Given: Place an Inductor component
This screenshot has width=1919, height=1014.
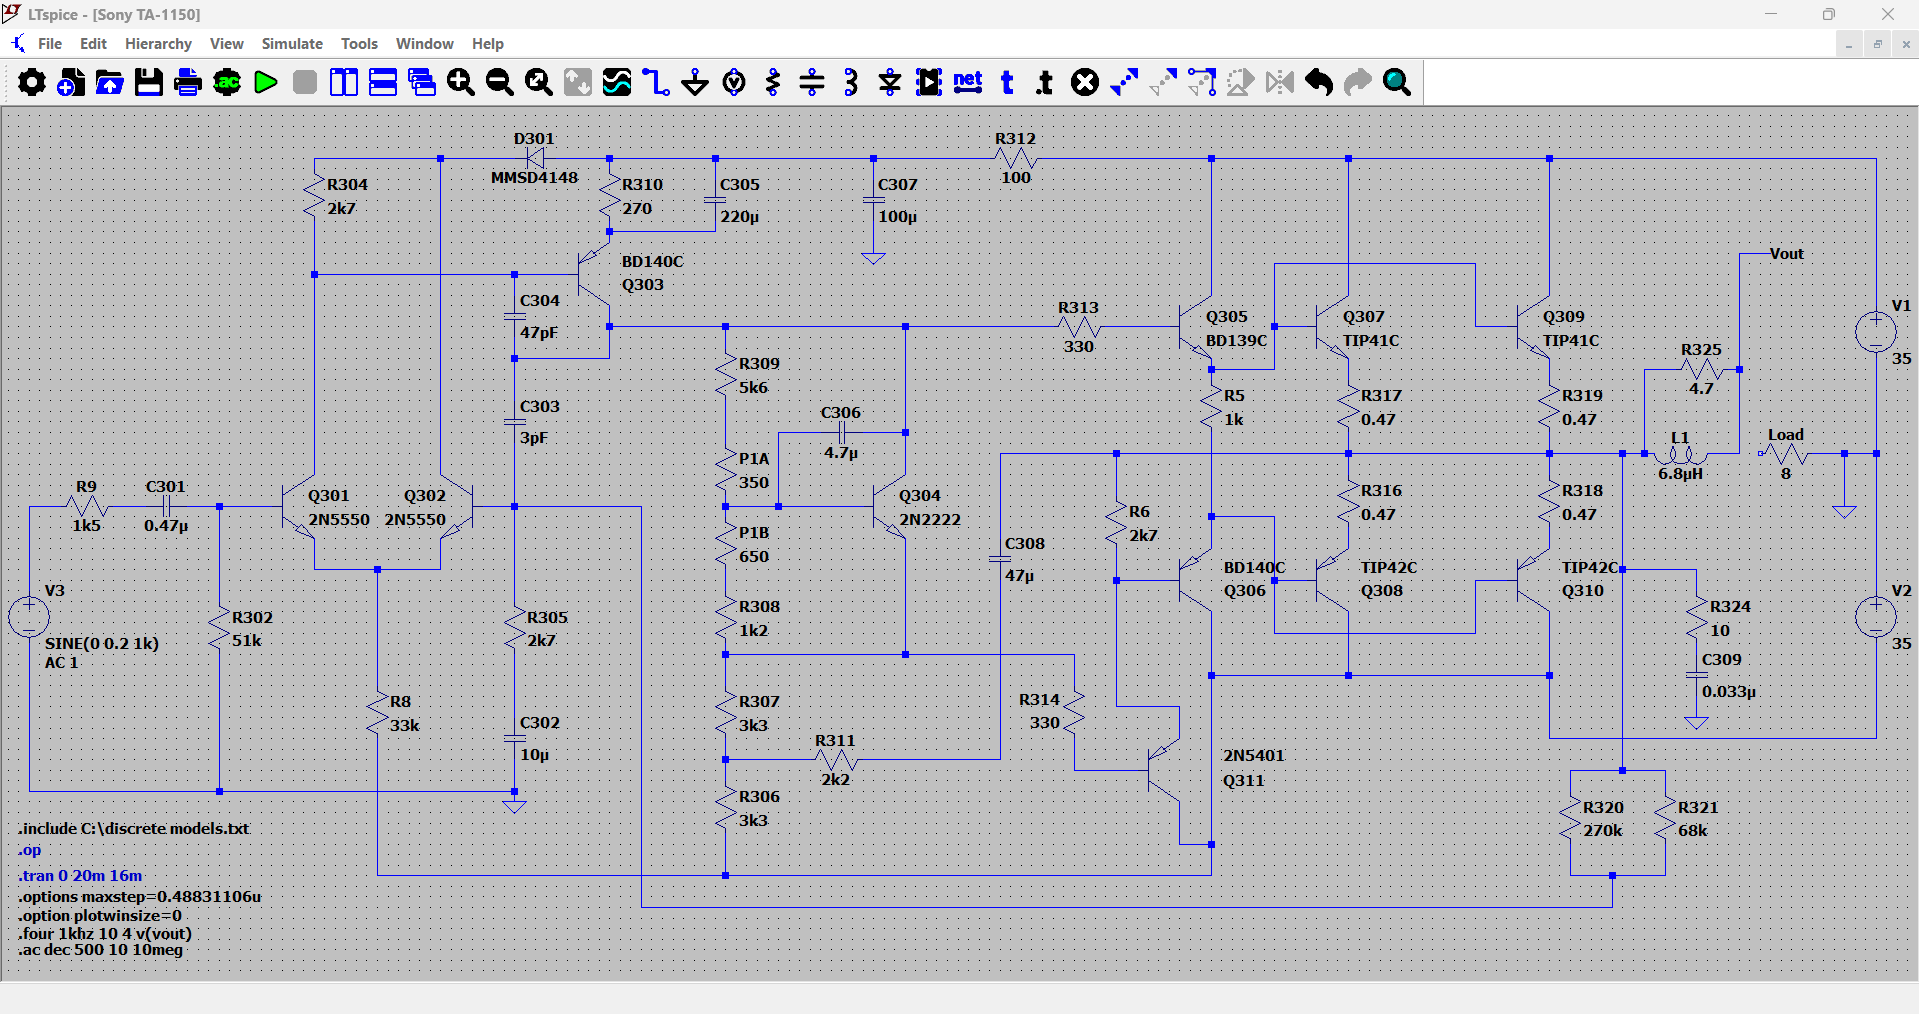Looking at the screenshot, I should point(851,82).
